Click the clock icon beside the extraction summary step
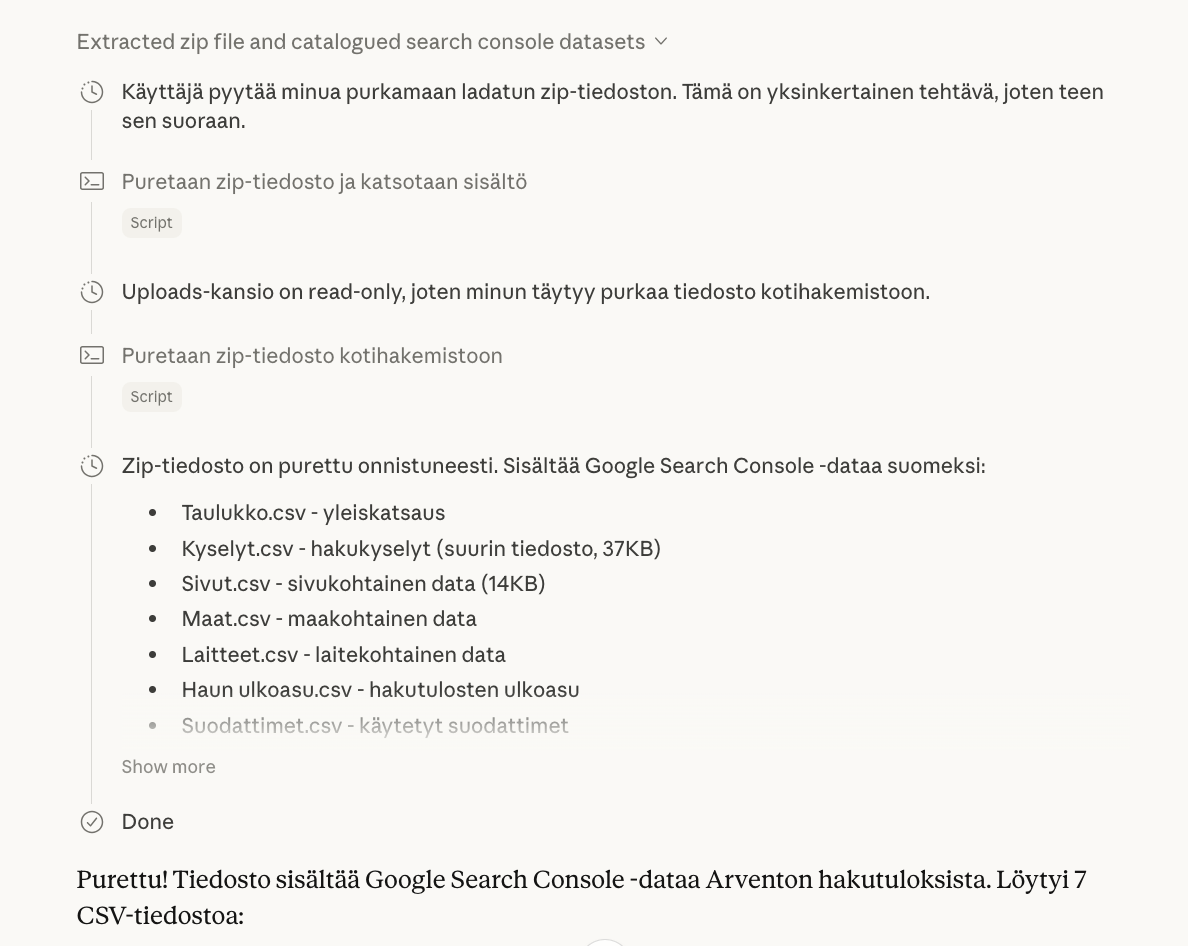This screenshot has height=946, width=1188. pos(91,466)
